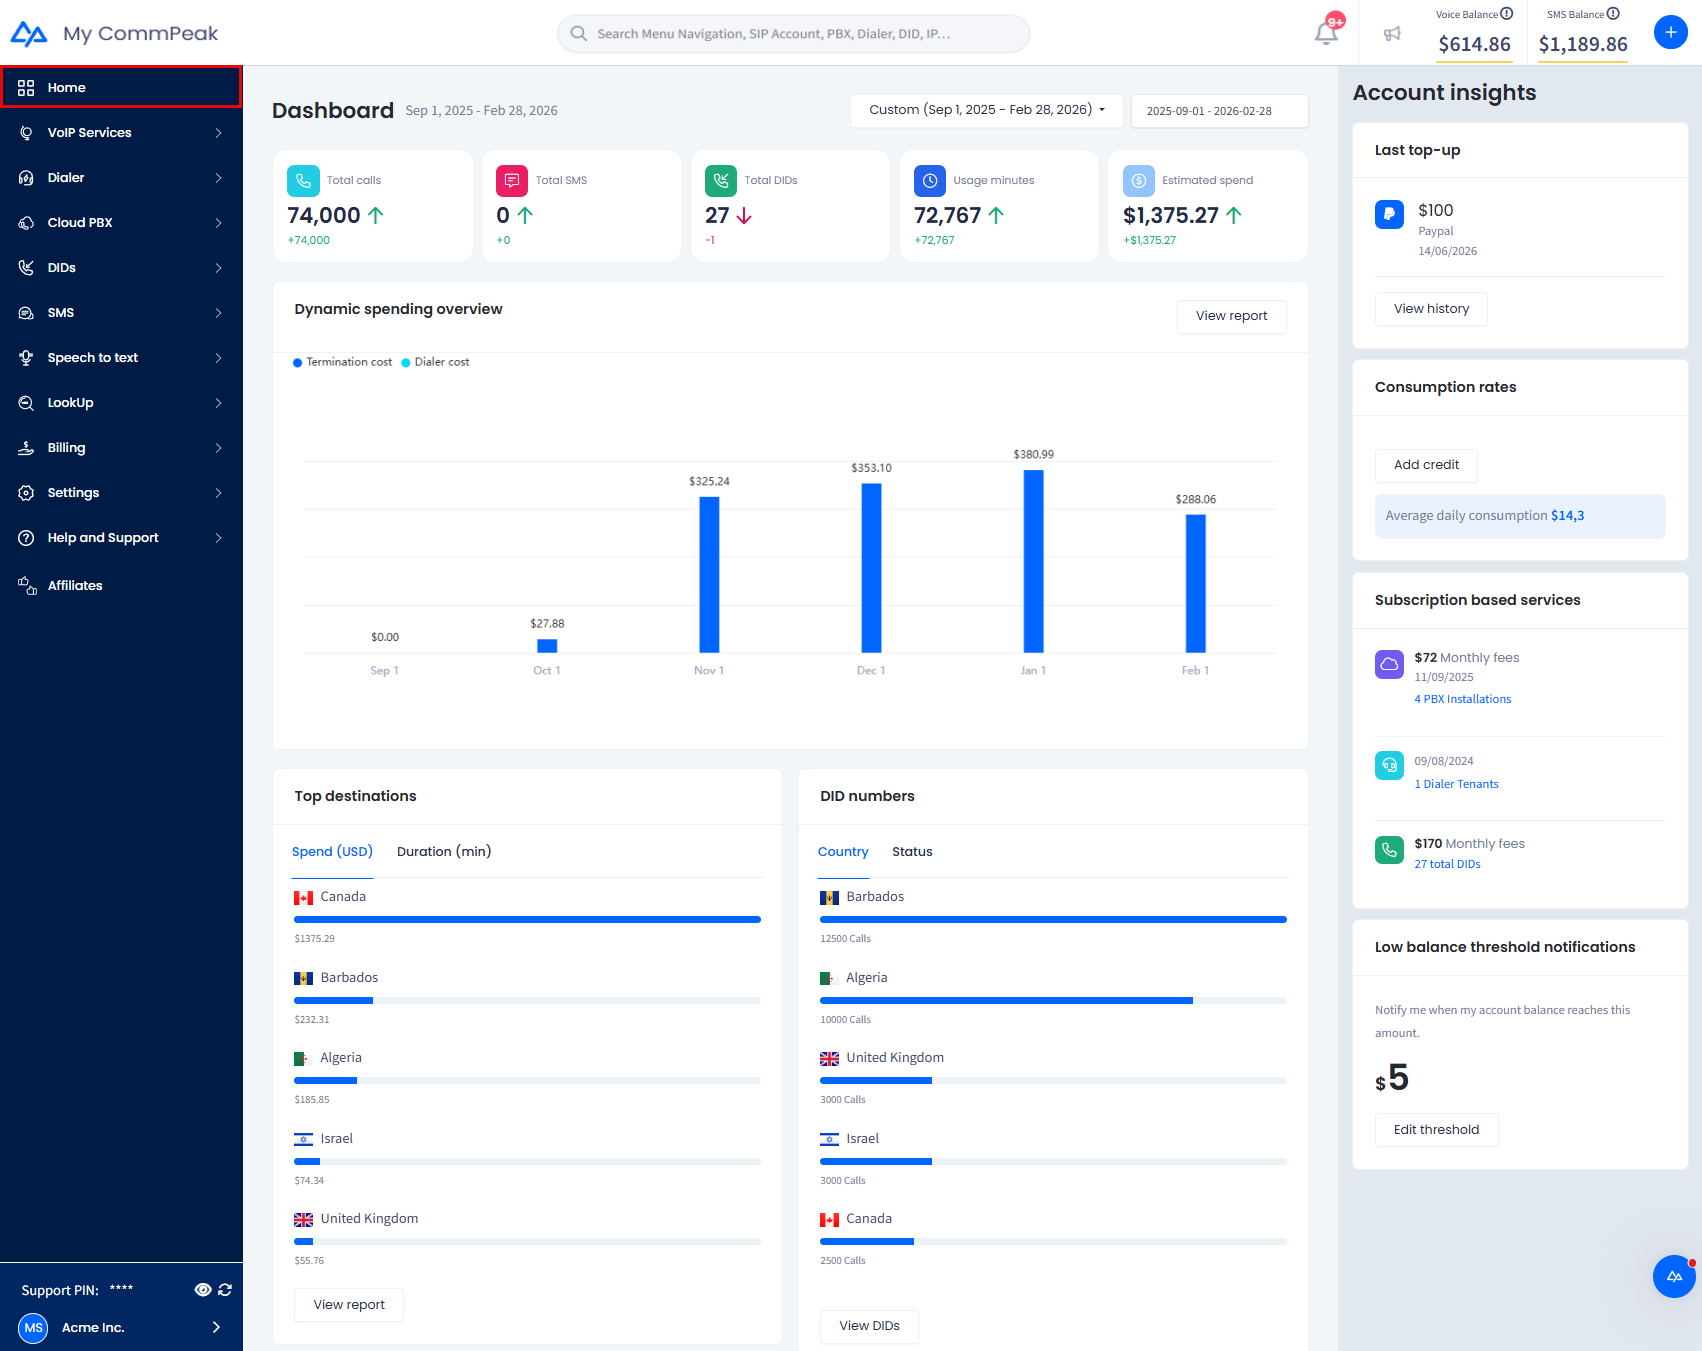The image size is (1702, 1351).
Task: Click the blue plus add-funds button
Action: [x=1670, y=32]
